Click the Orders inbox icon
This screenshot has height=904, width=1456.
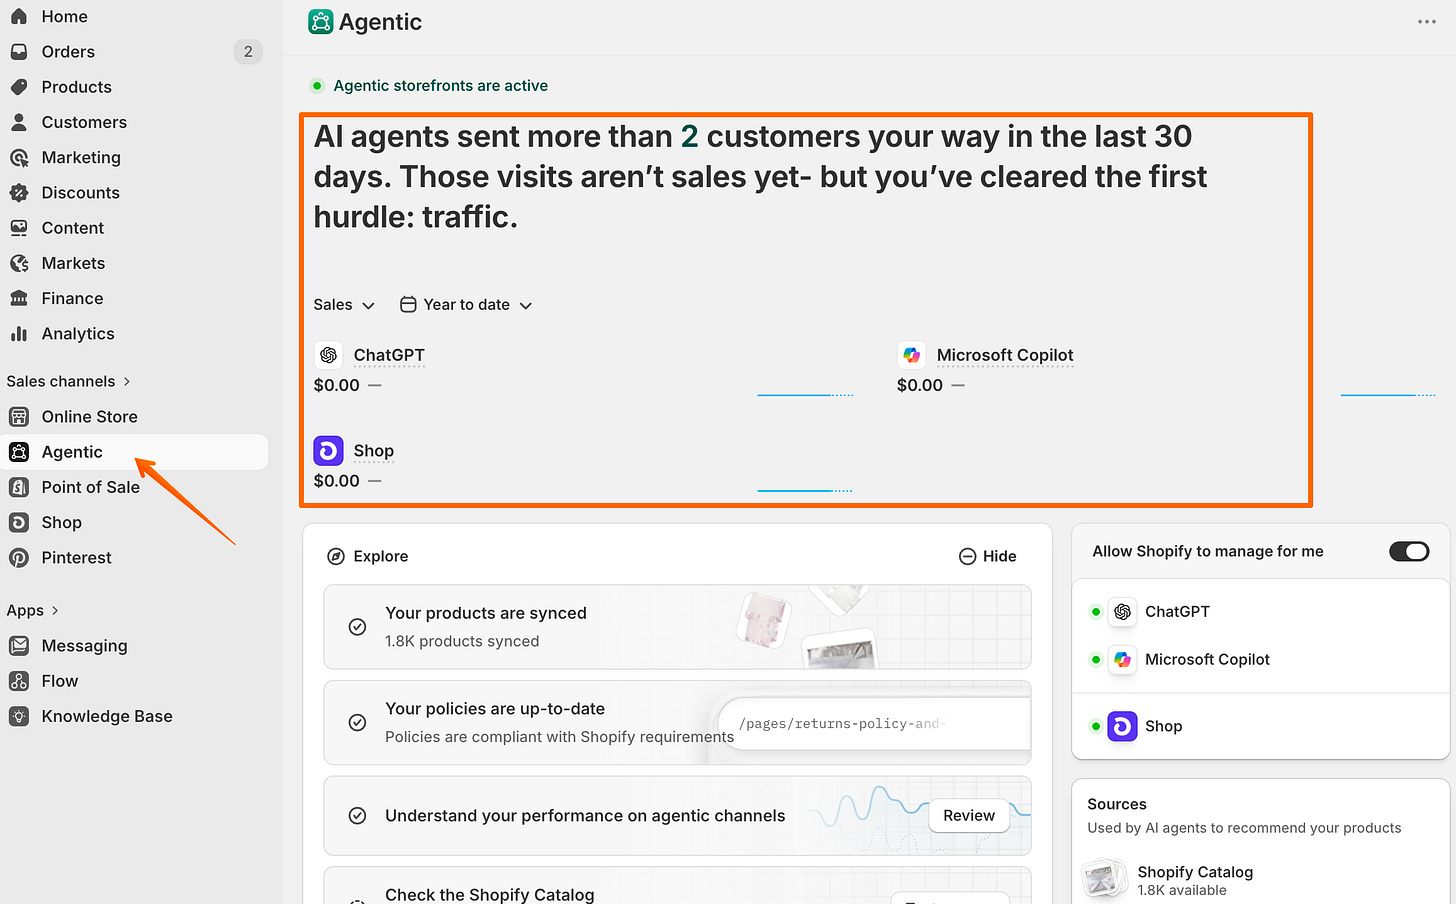coord(19,52)
